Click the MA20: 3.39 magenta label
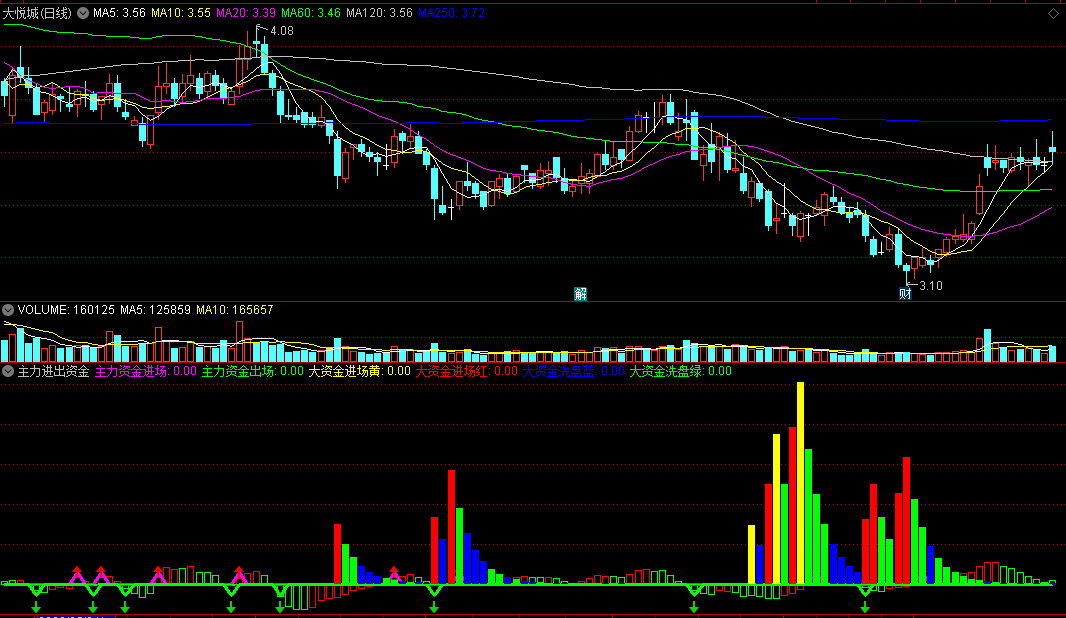Viewport: 1066px width, 618px height. coord(245,13)
